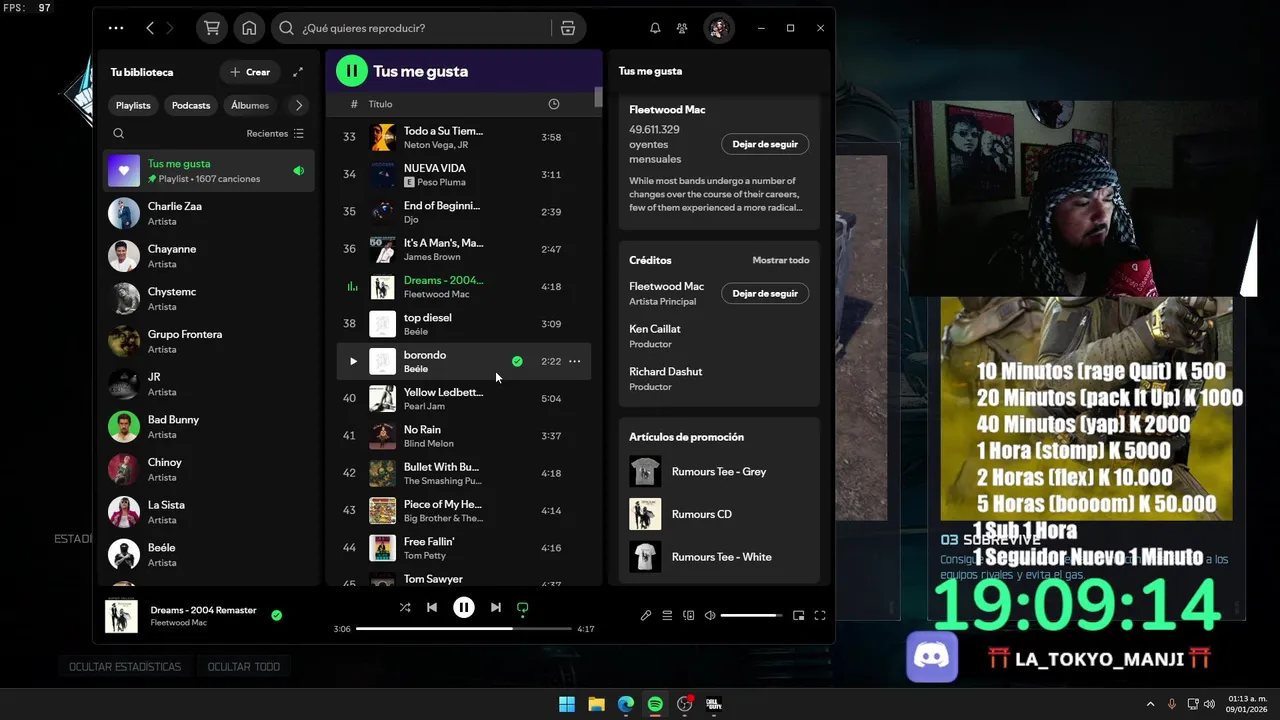Click the Beéle artist link under top diesel
The width and height of the screenshot is (1280, 720).
[416, 331]
